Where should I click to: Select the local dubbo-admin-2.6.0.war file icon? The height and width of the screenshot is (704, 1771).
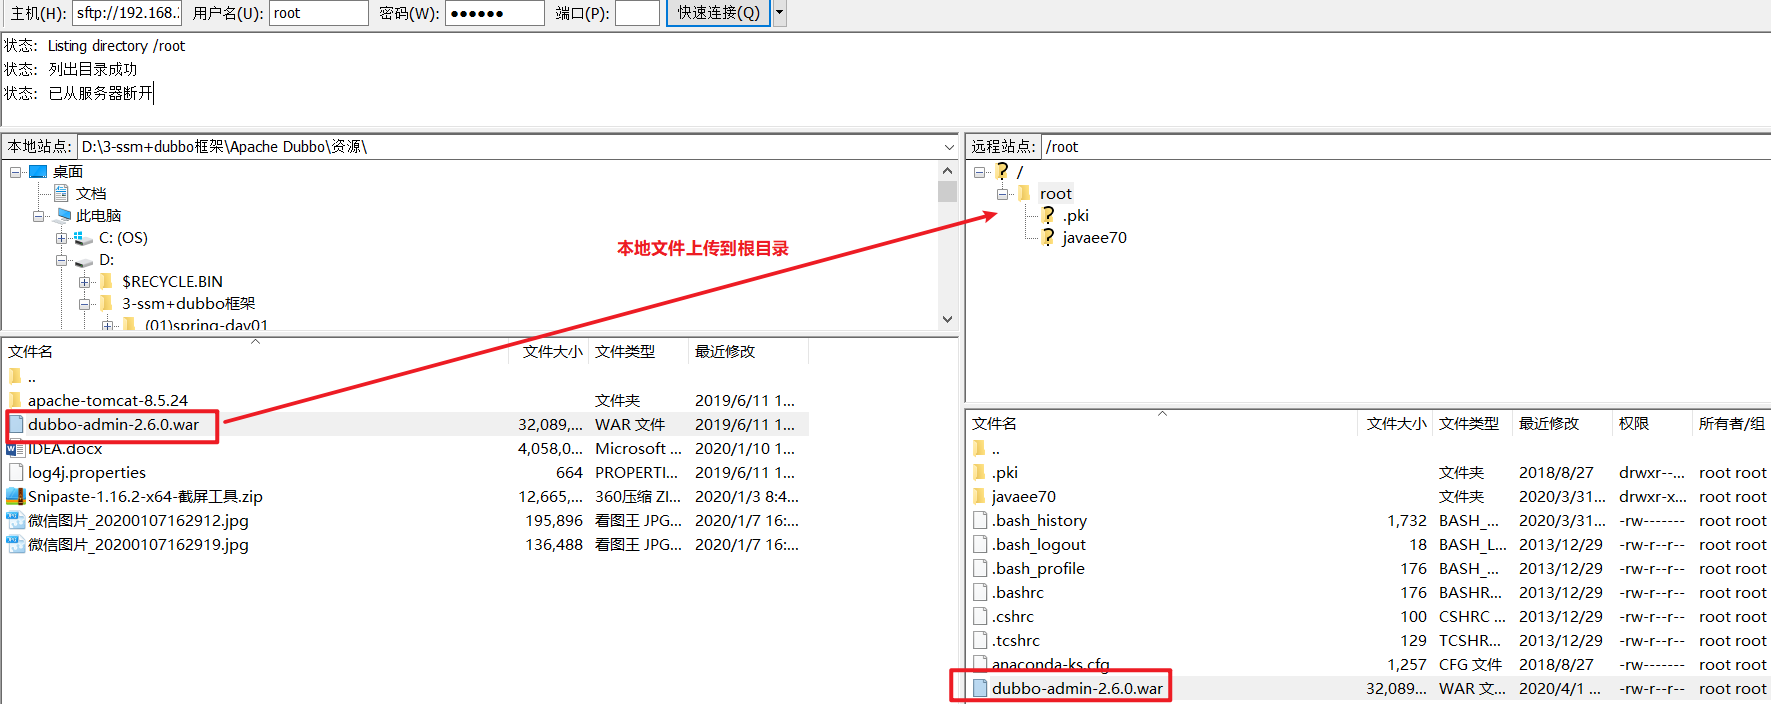[16, 425]
